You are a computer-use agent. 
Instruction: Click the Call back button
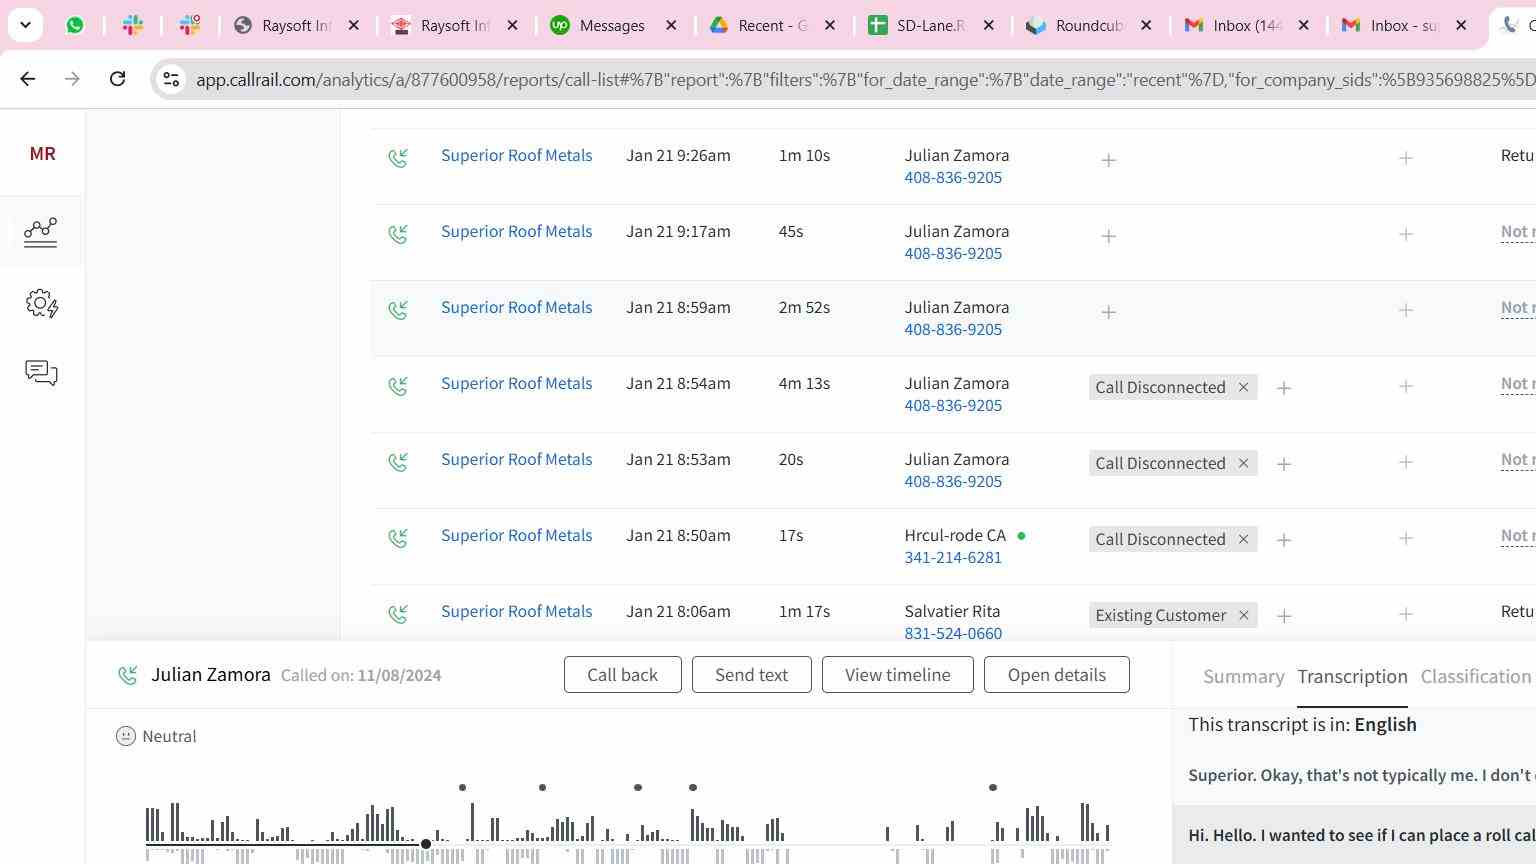click(622, 675)
